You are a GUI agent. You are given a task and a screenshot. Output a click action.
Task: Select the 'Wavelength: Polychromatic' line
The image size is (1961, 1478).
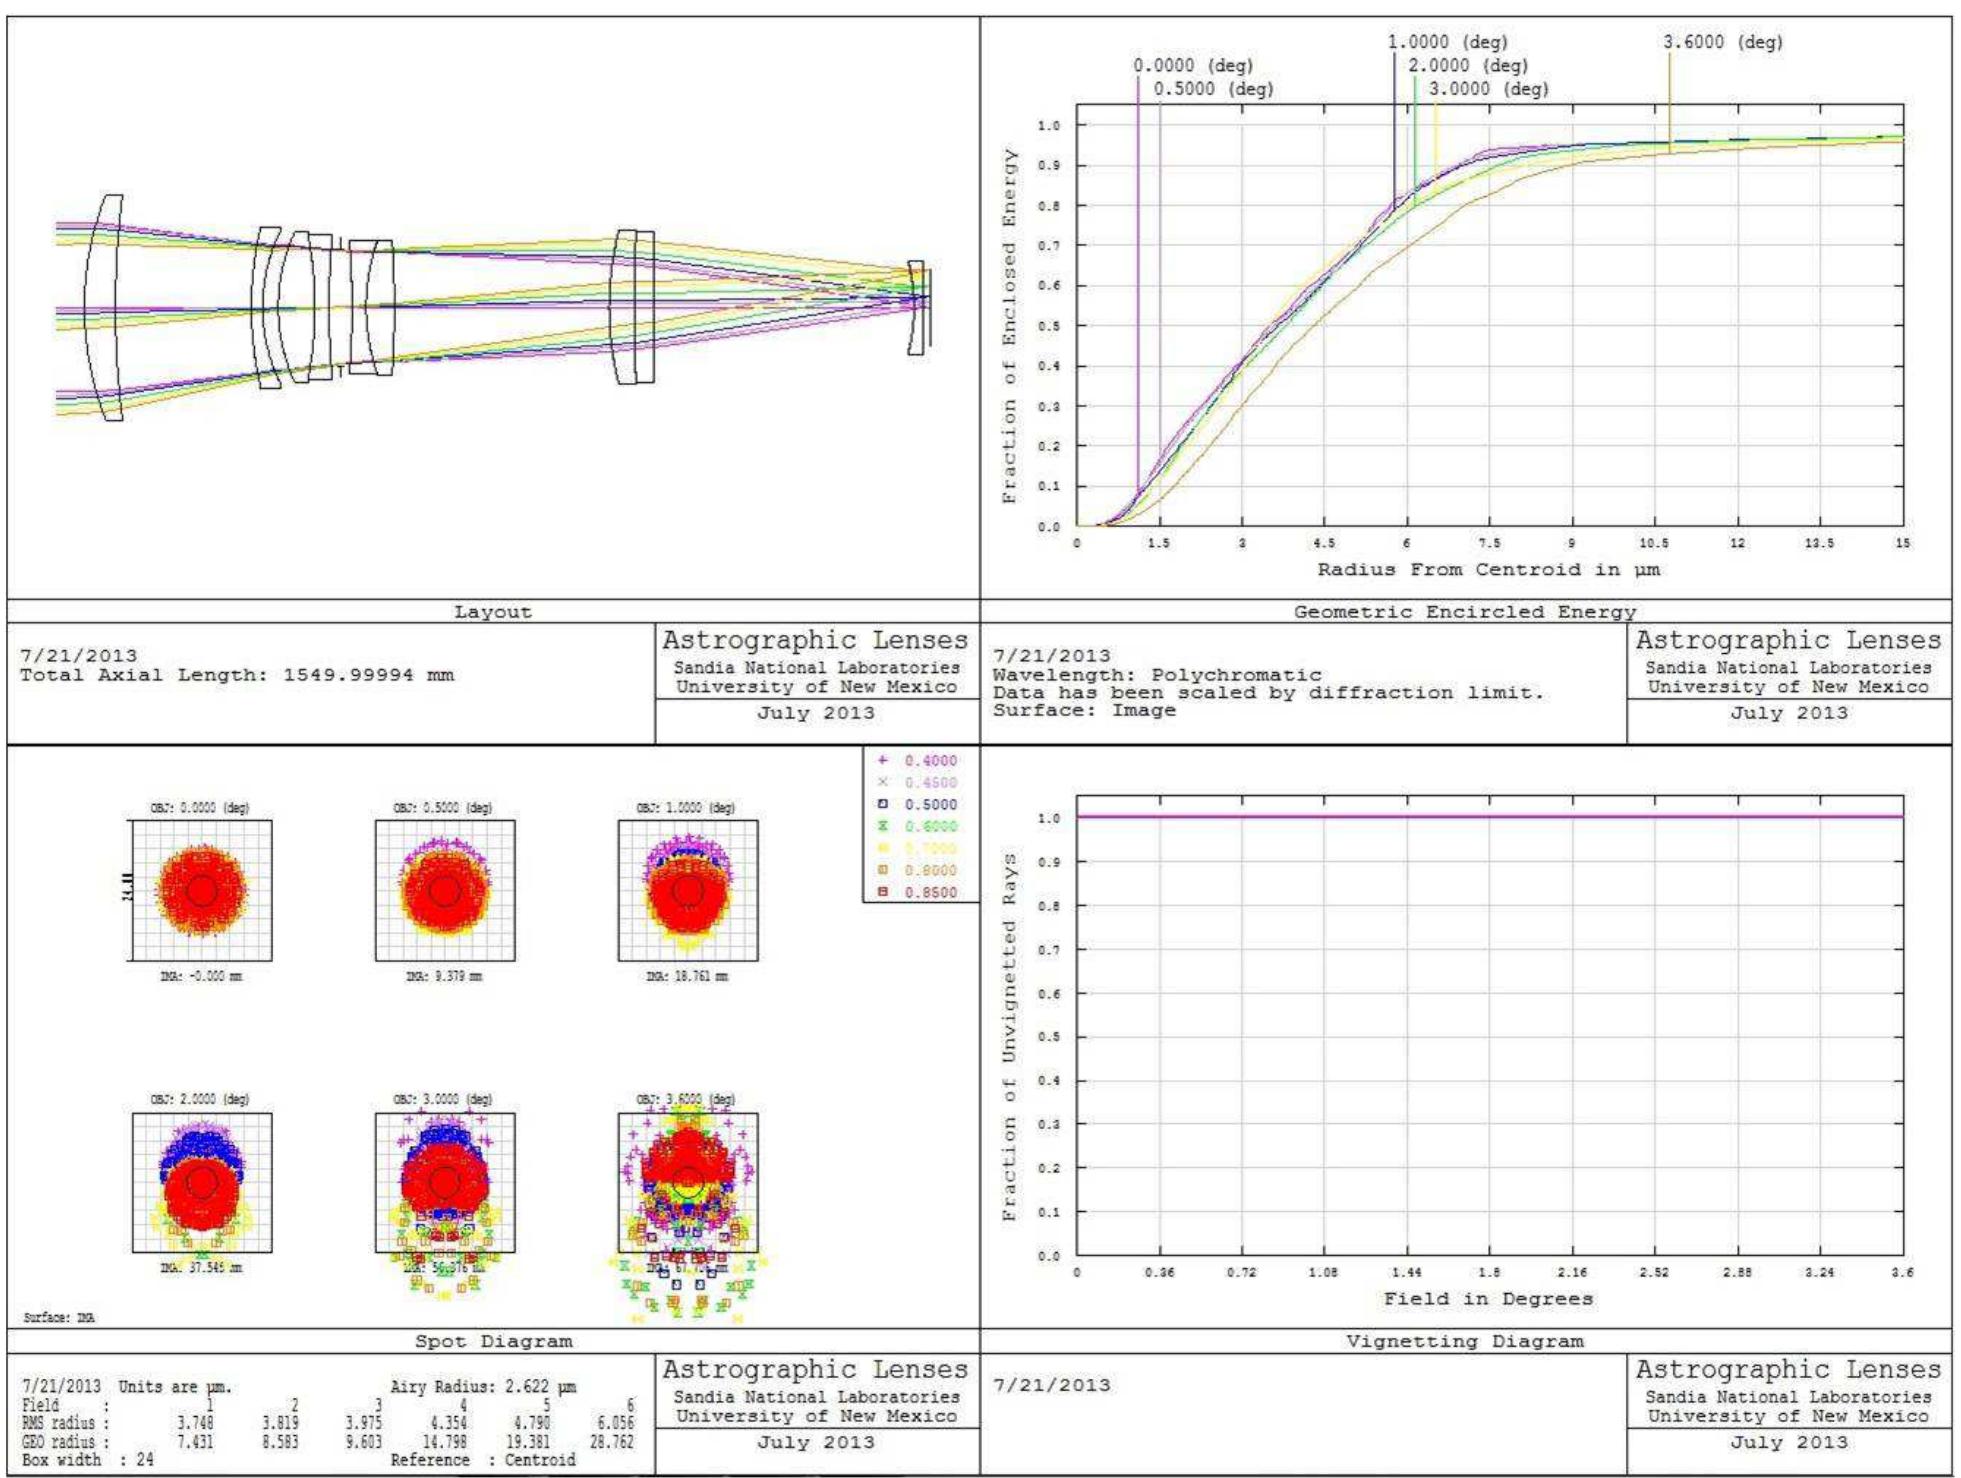1157,675
